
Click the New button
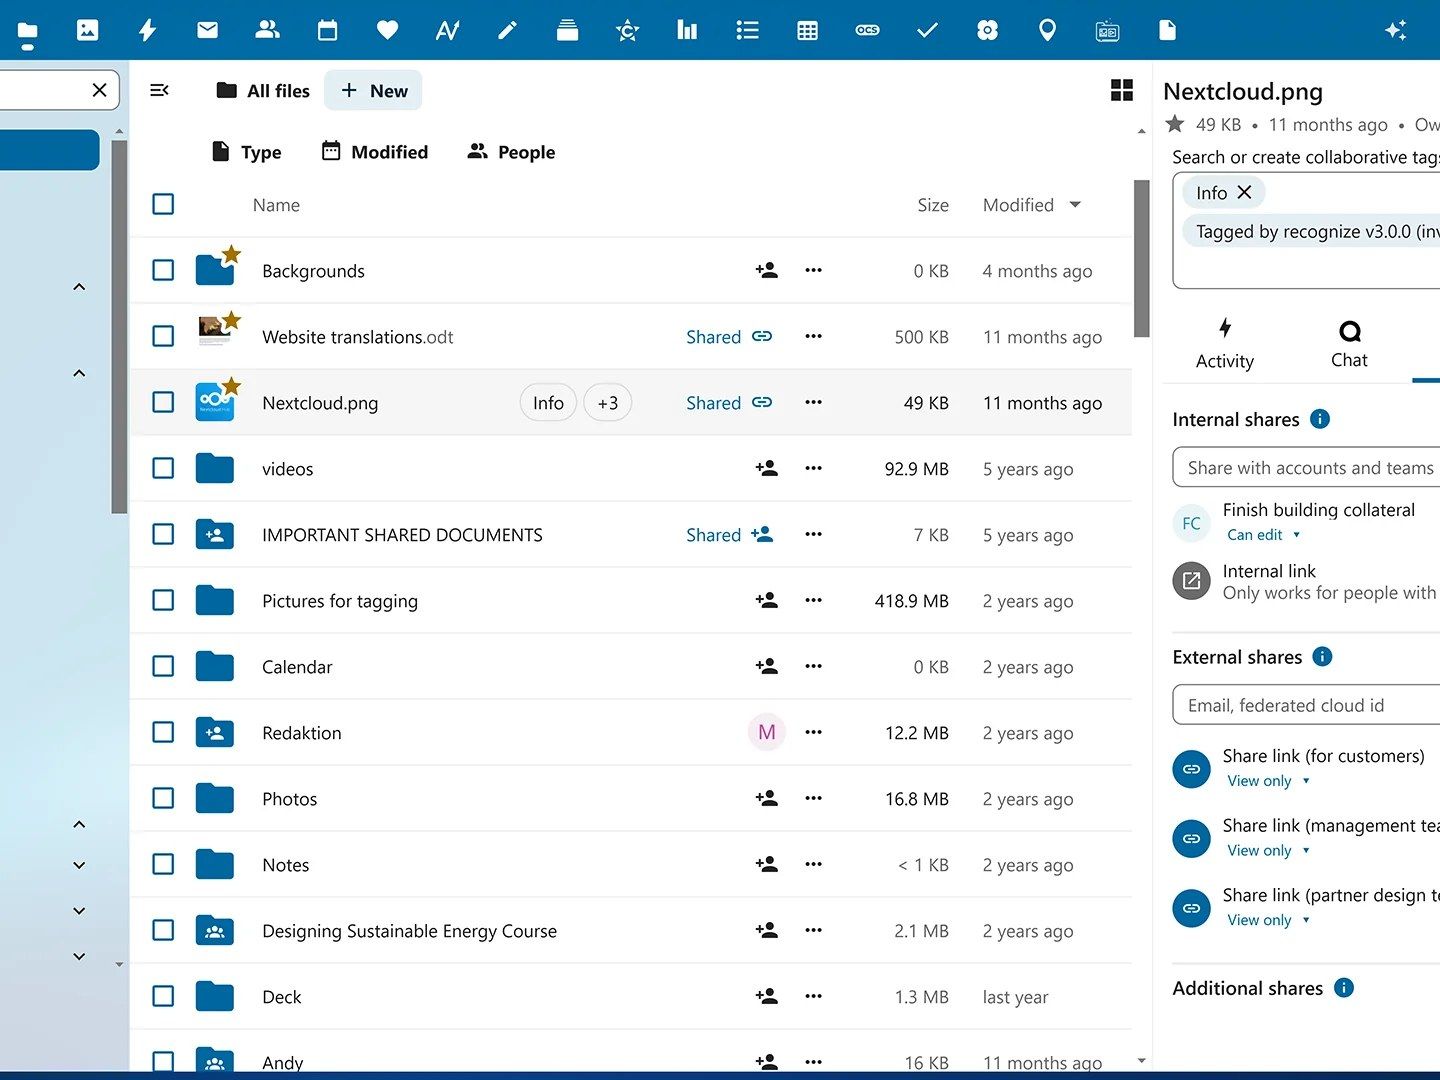(374, 91)
